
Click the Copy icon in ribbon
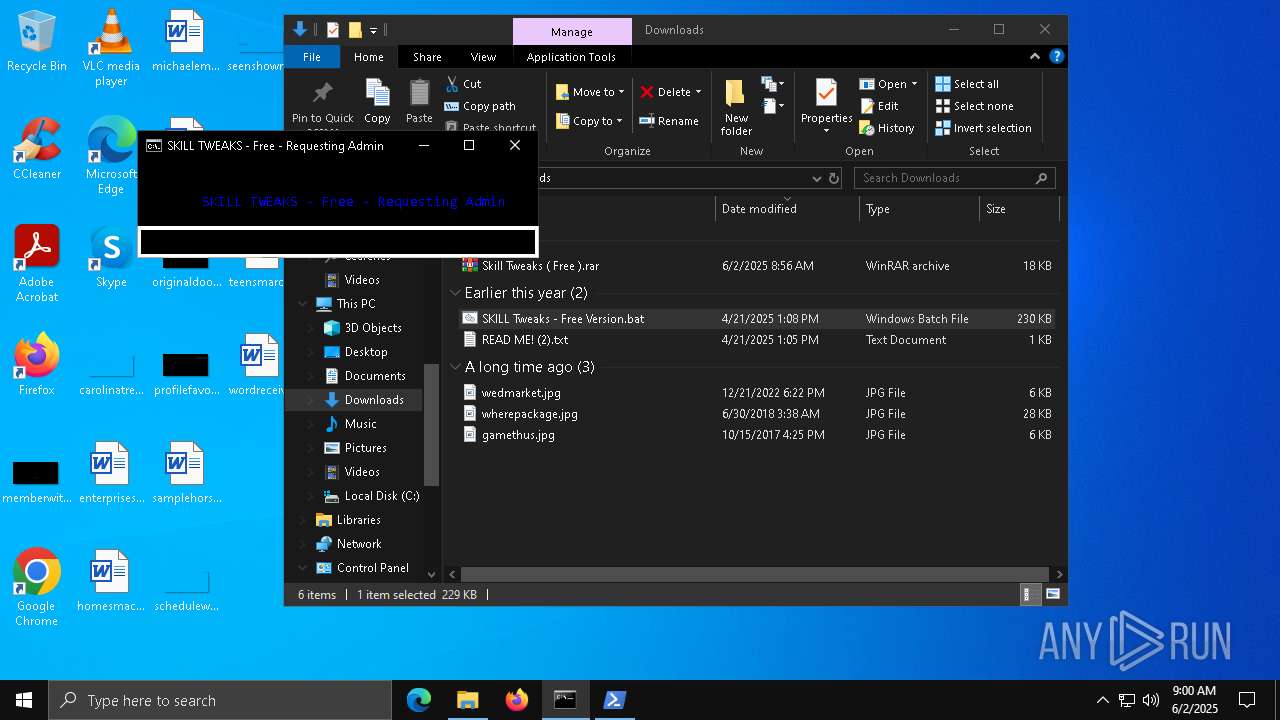[377, 101]
